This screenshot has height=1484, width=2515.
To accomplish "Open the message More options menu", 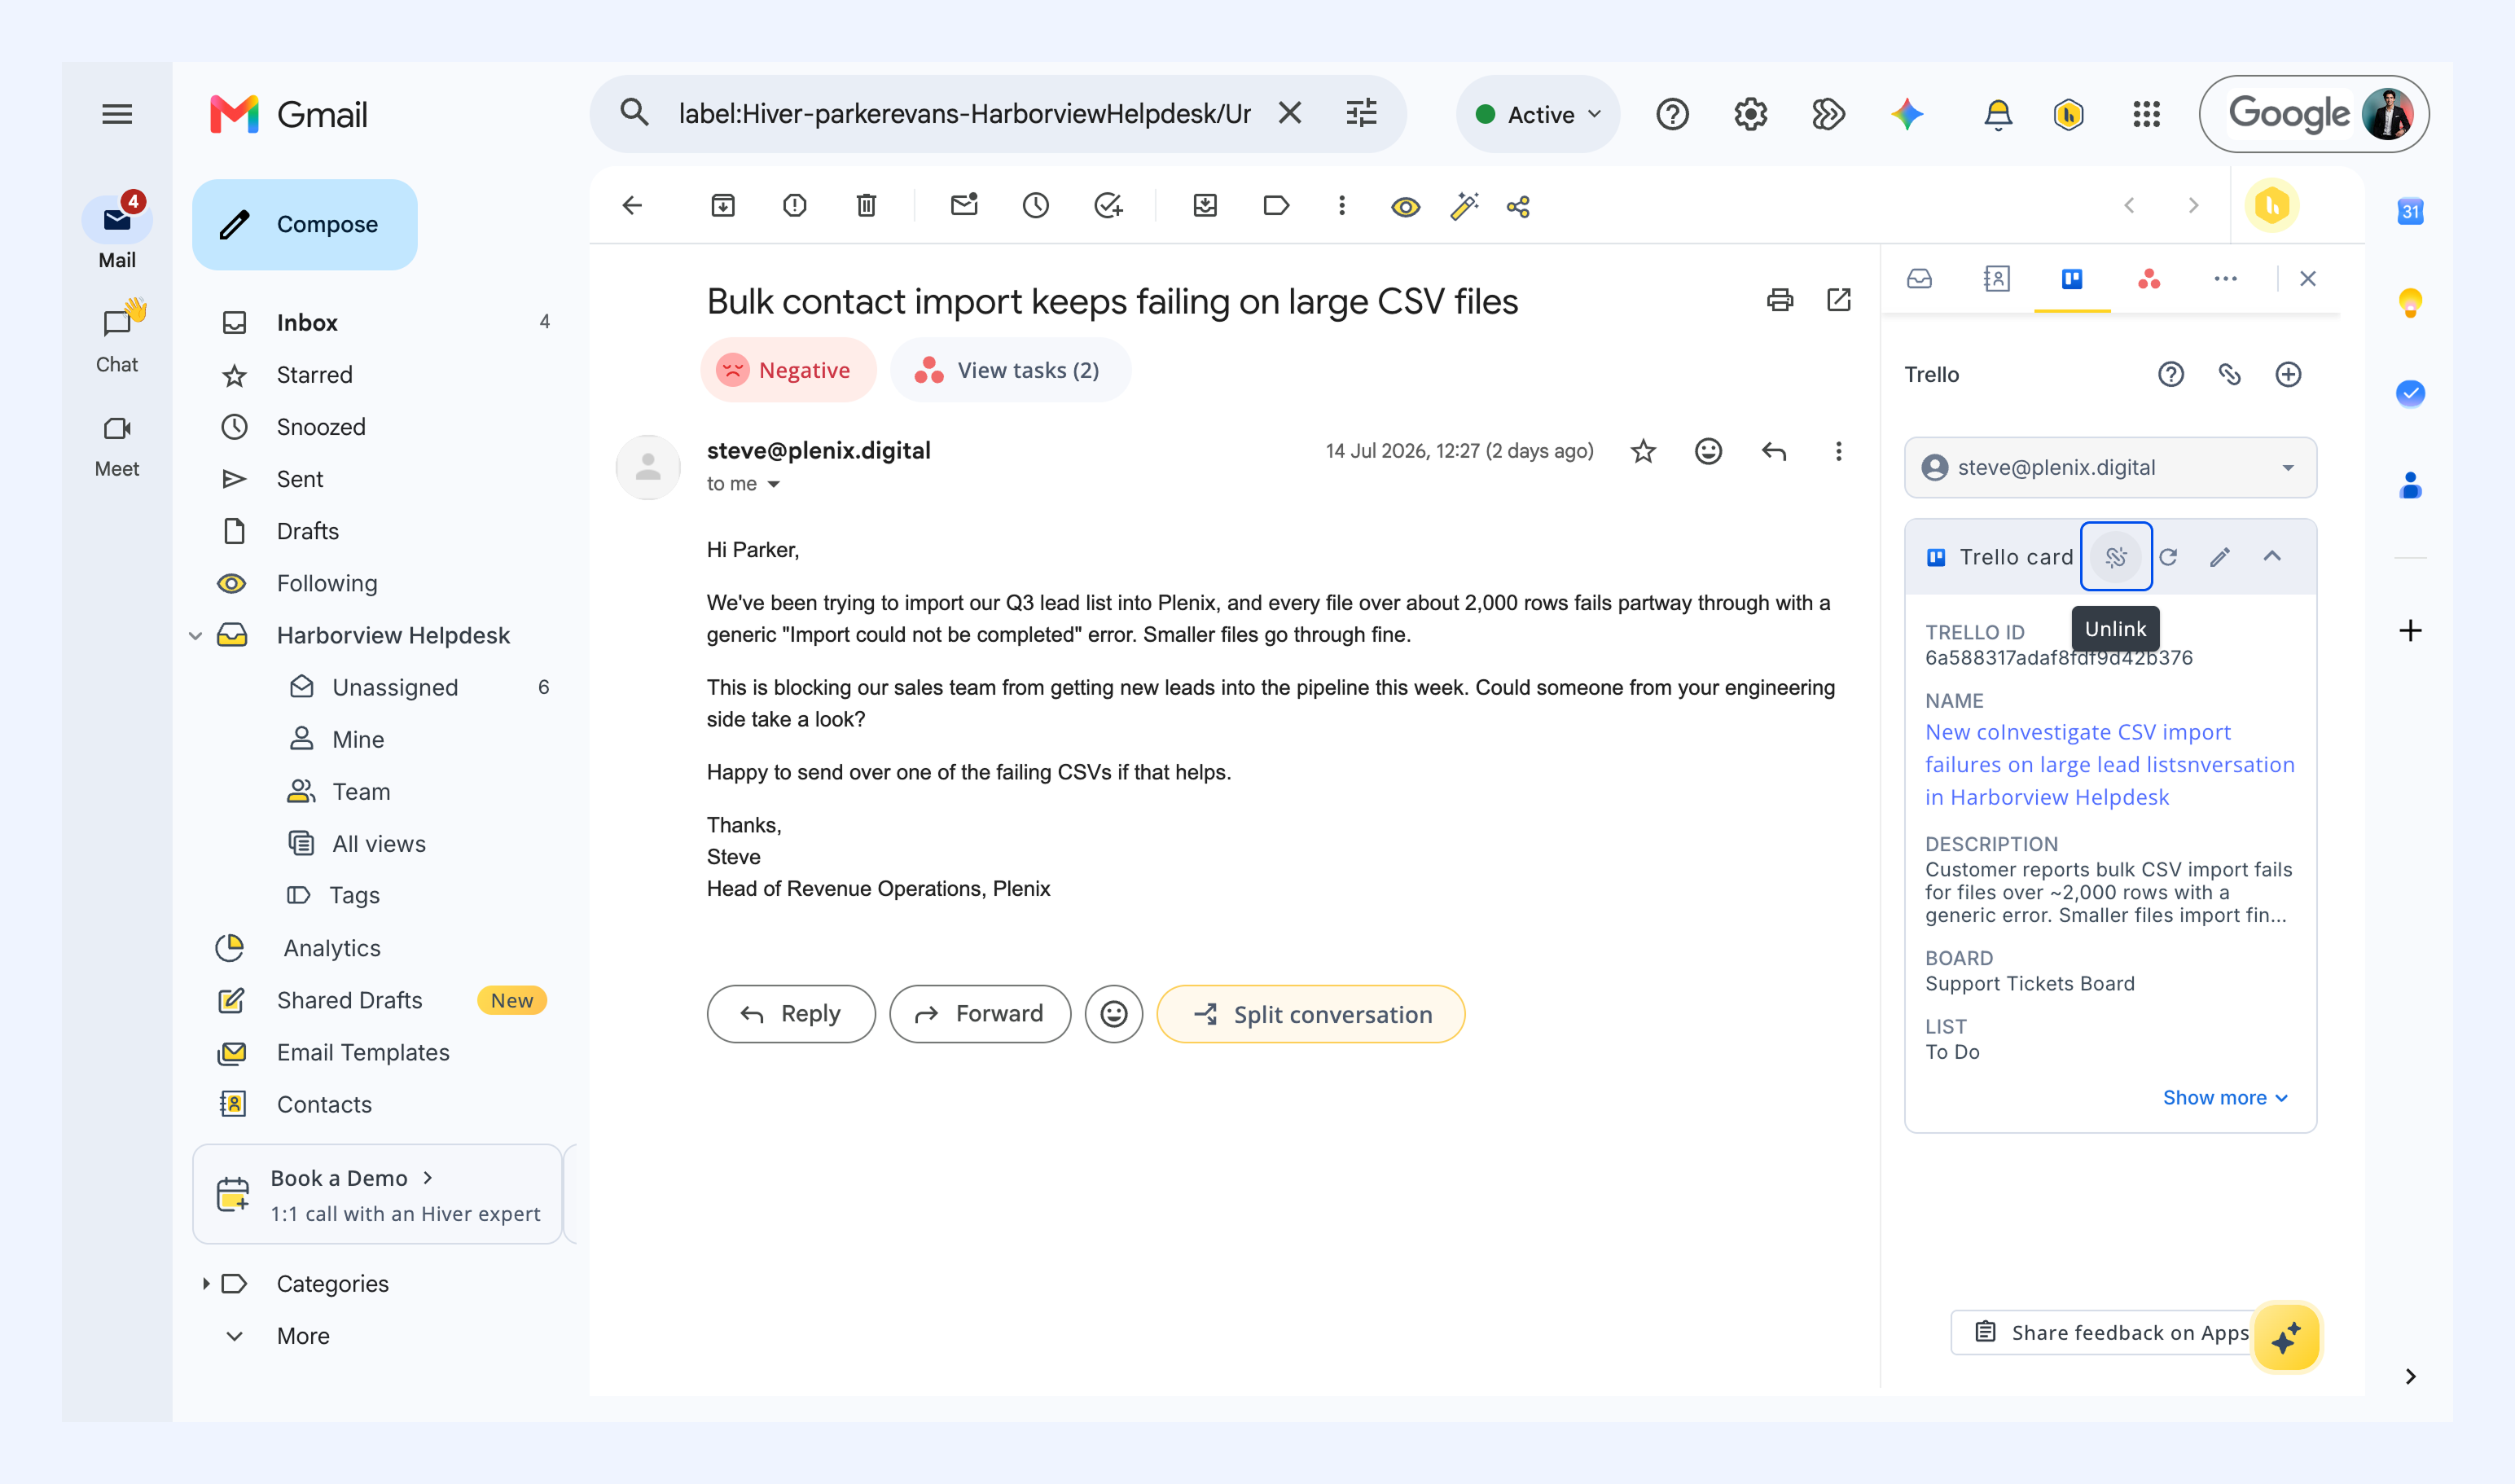I will (1838, 452).
